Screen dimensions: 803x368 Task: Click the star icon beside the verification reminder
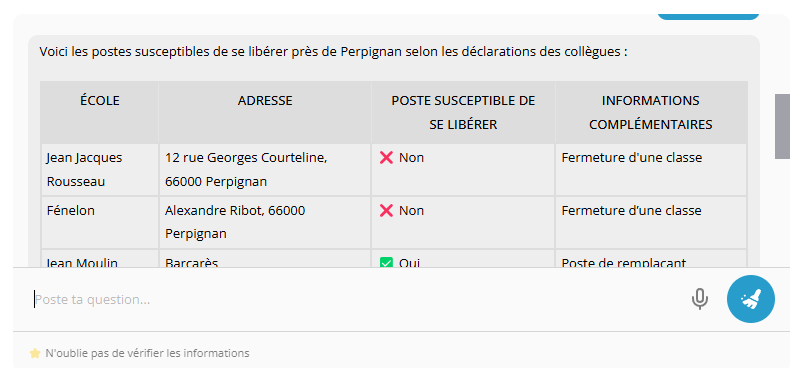35,353
